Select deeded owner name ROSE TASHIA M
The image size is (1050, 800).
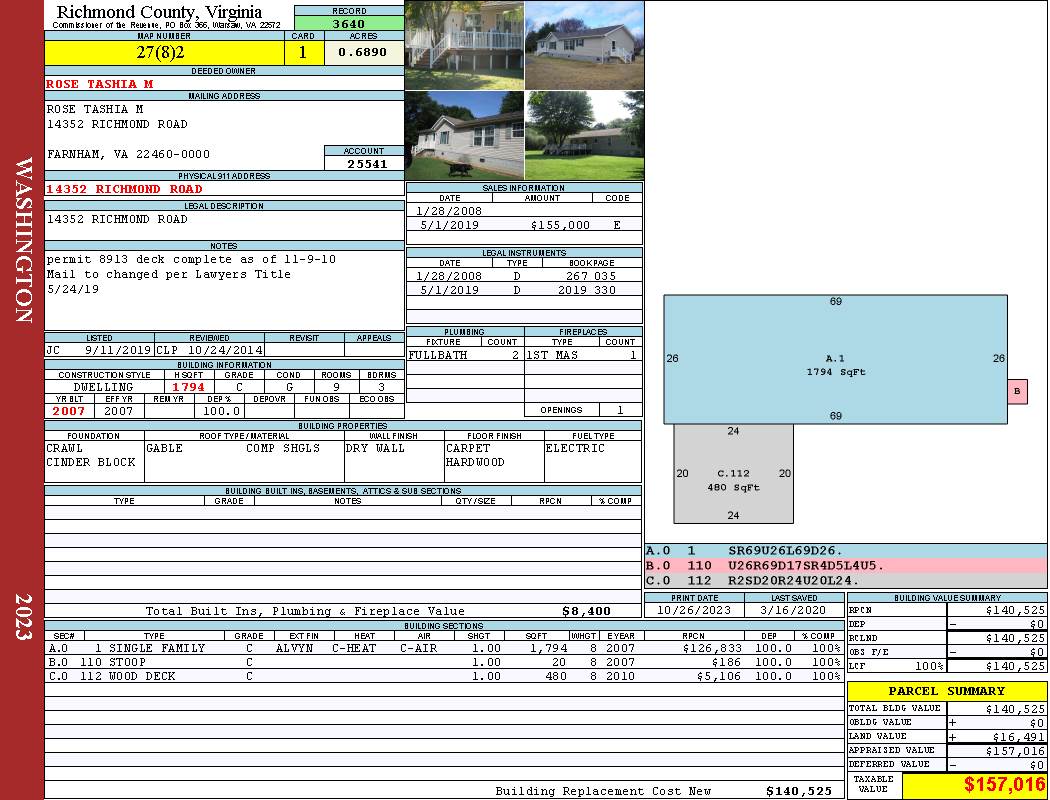click(100, 84)
